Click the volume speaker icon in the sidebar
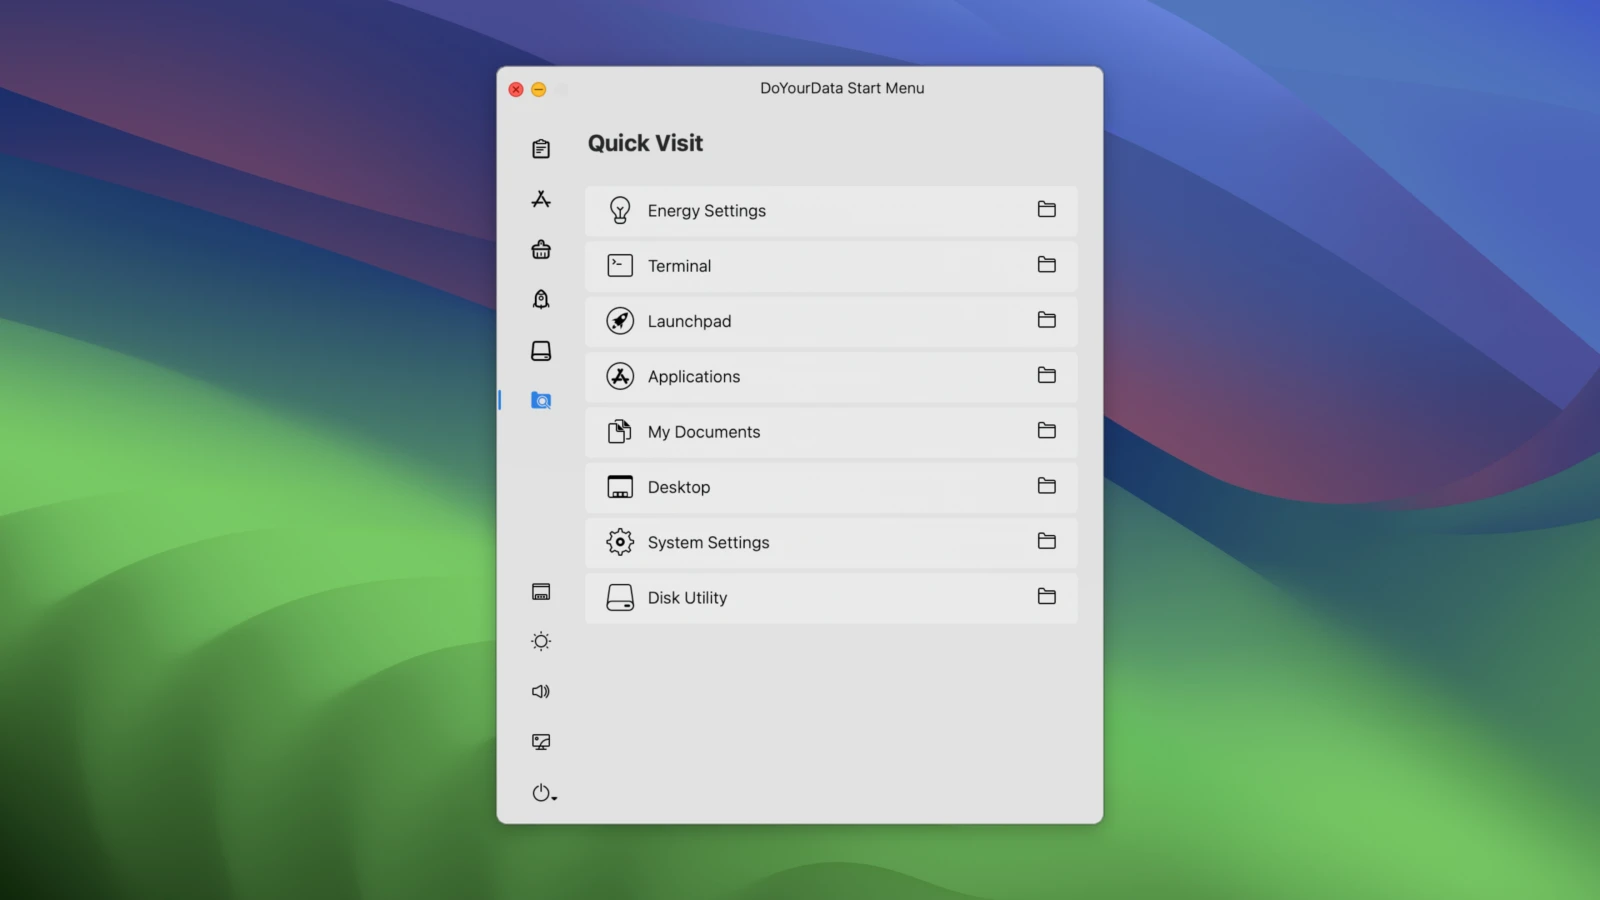 click(541, 692)
